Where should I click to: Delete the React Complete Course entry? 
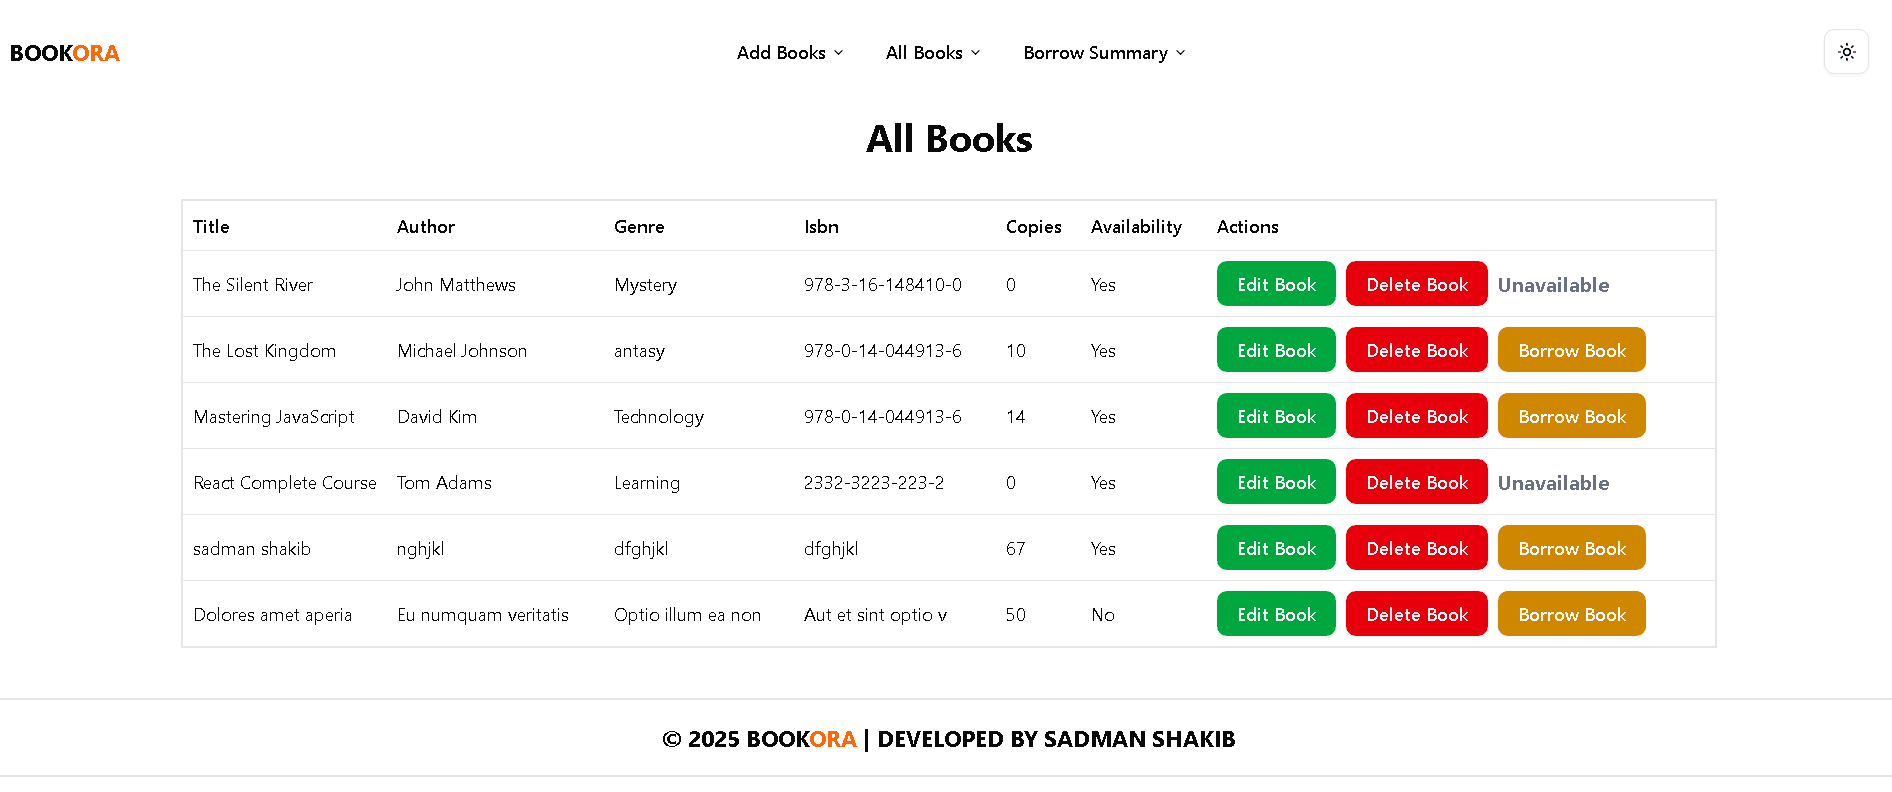(1416, 482)
